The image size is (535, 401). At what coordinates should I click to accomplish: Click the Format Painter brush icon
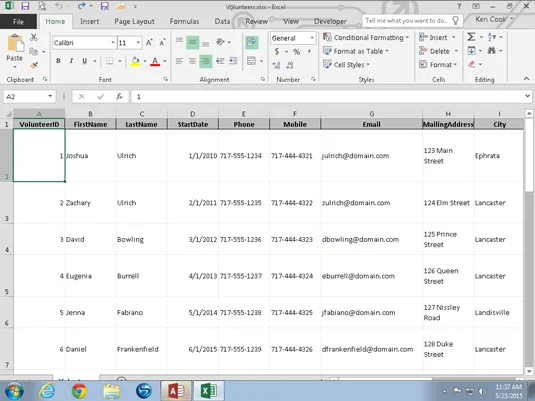(x=34, y=65)
